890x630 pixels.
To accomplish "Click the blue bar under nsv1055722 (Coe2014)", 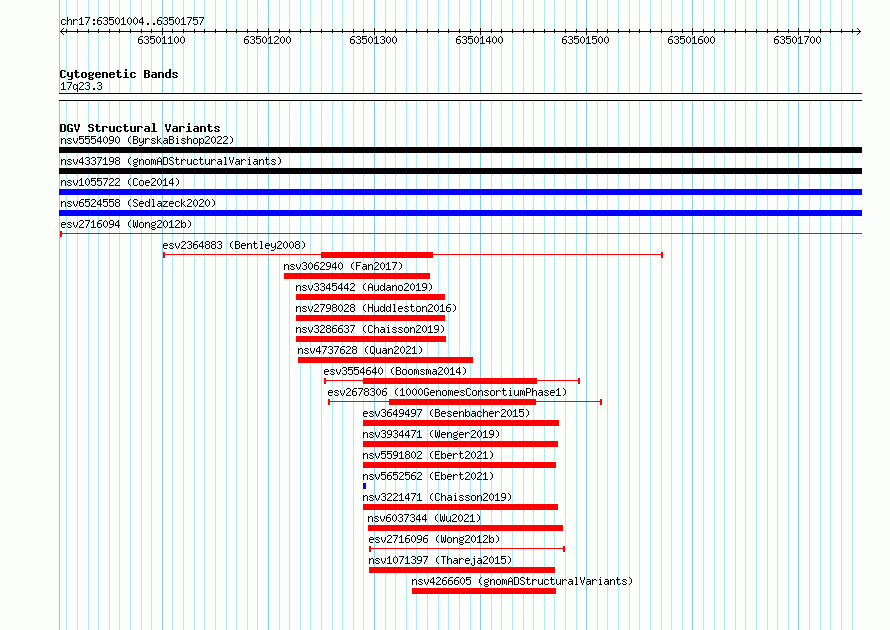I will point(460,192).
